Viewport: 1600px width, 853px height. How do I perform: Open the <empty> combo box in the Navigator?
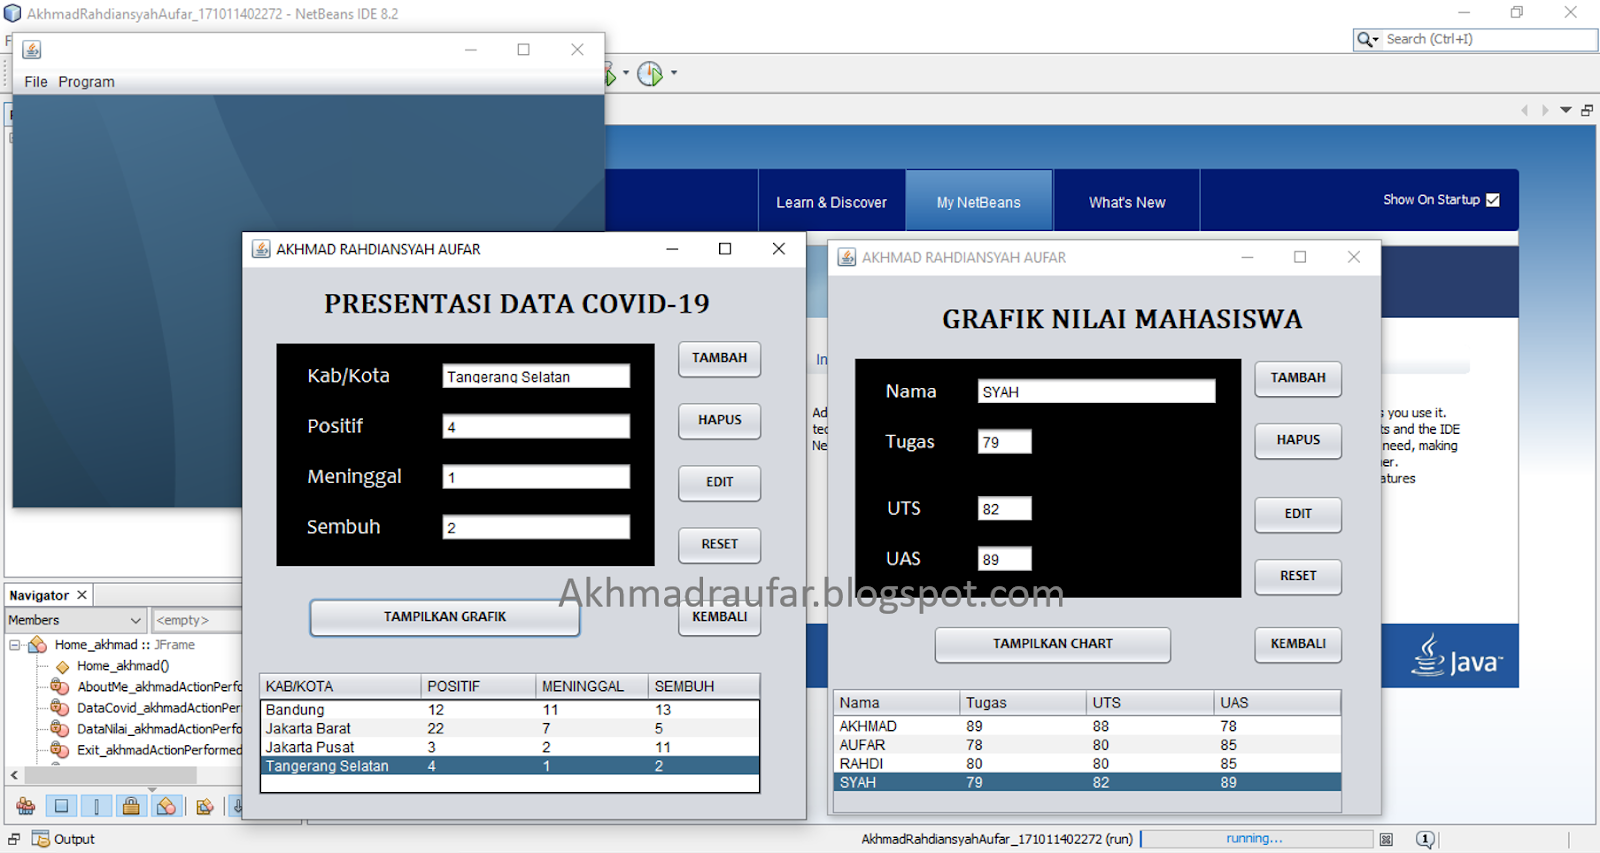click(196, 620)
